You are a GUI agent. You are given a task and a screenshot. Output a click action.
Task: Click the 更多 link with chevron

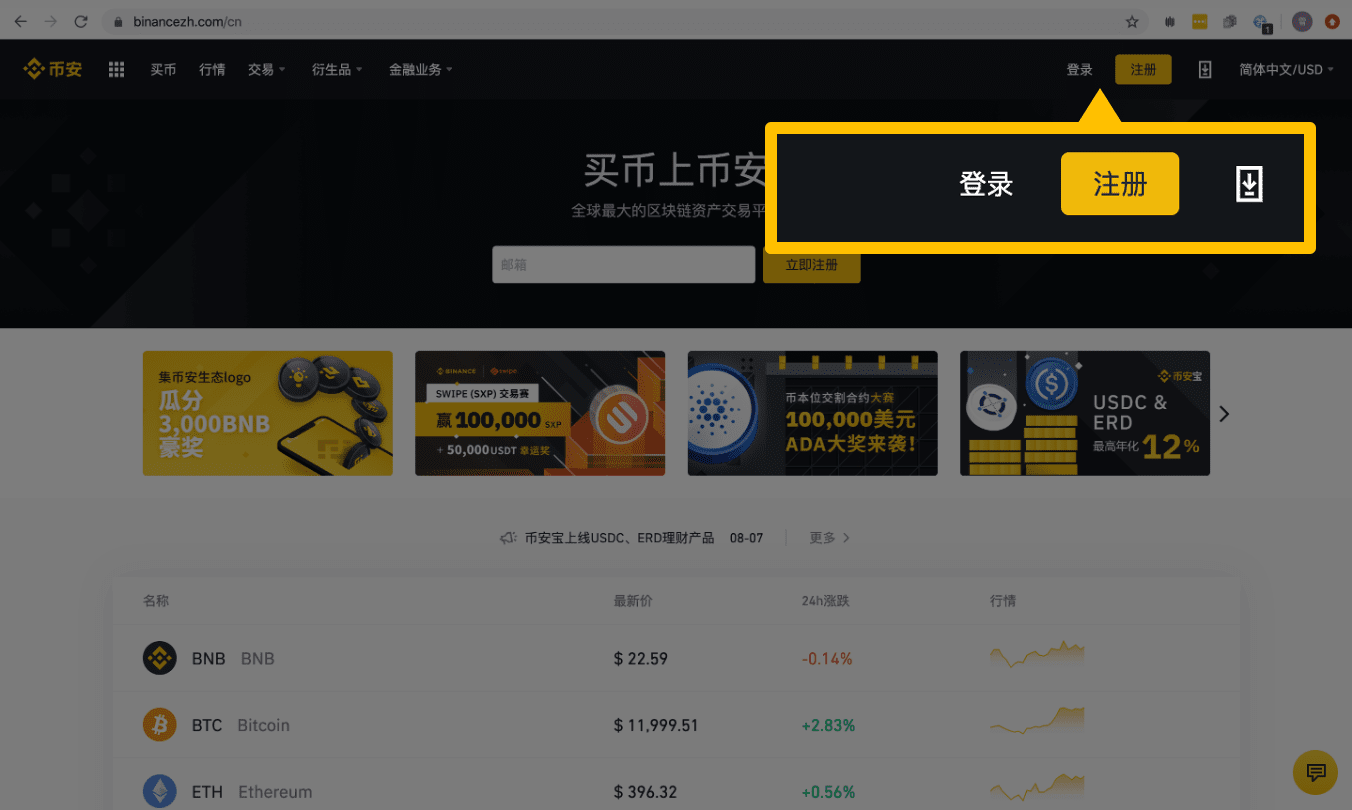point(830,538)
